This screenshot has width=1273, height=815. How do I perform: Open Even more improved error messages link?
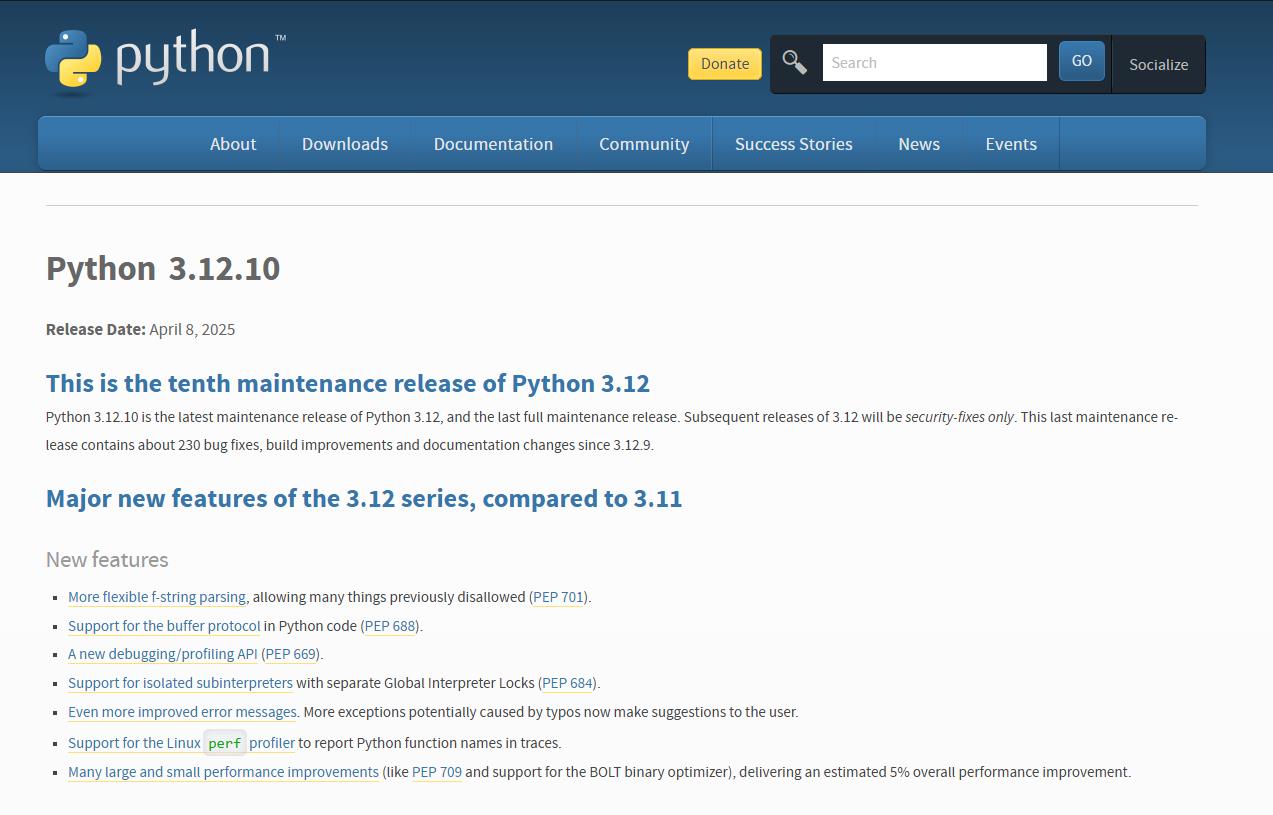click(182, 712)
